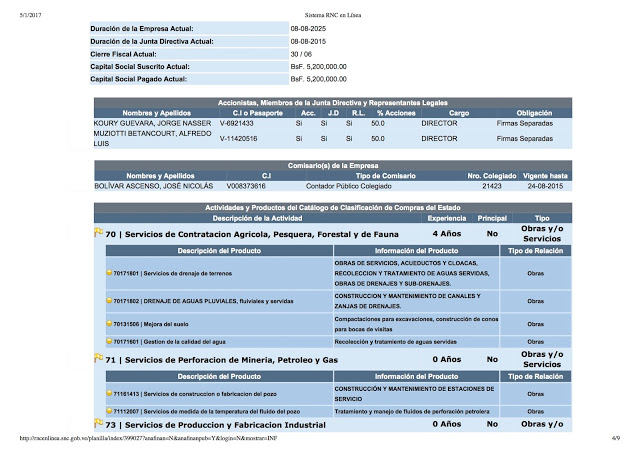Click Compactaciones para excavaciones info cell
Image resolution: width=640 pixels, height=453 pixels.
[416, 324]
